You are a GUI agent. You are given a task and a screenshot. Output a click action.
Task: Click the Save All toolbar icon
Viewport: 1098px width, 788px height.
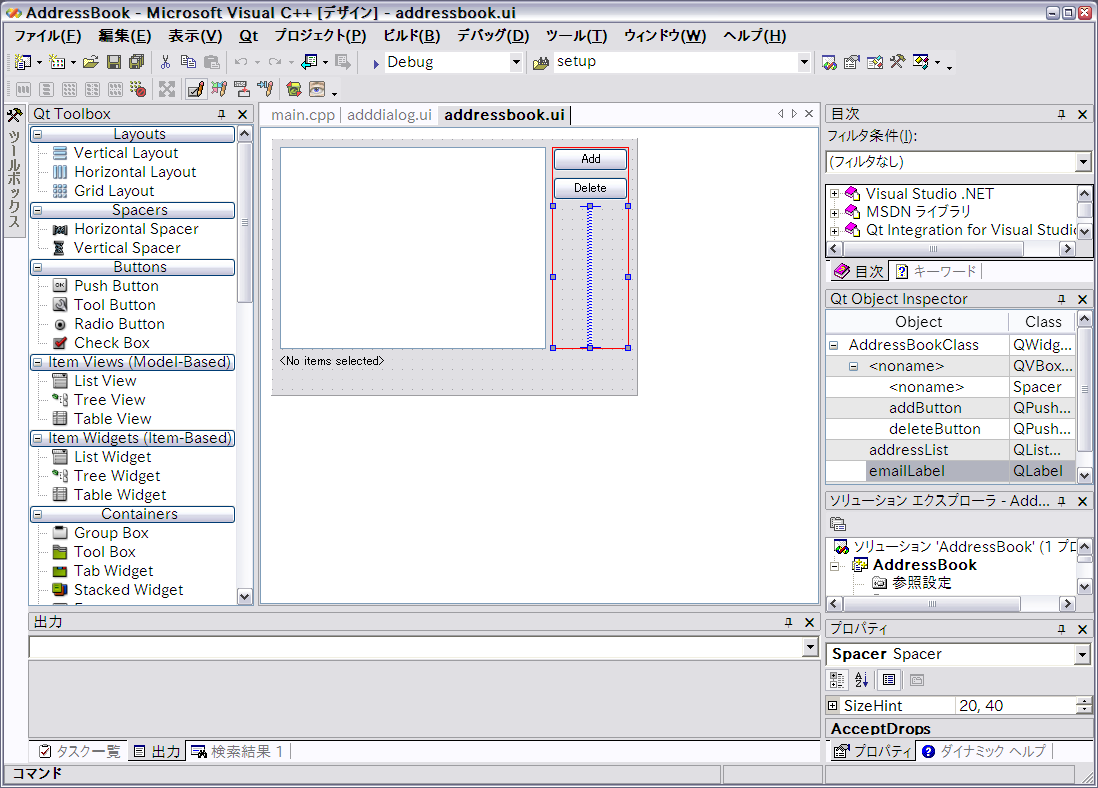137,62
